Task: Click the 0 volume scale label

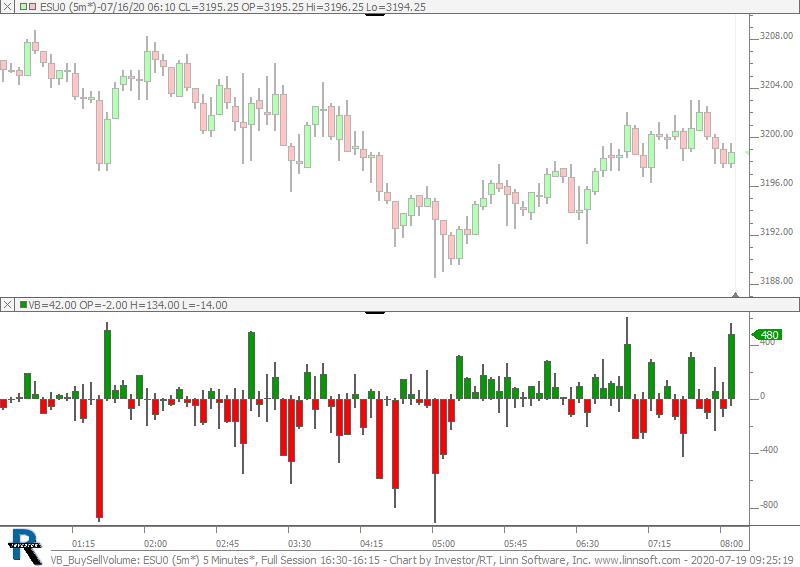Action: (762, 396)
